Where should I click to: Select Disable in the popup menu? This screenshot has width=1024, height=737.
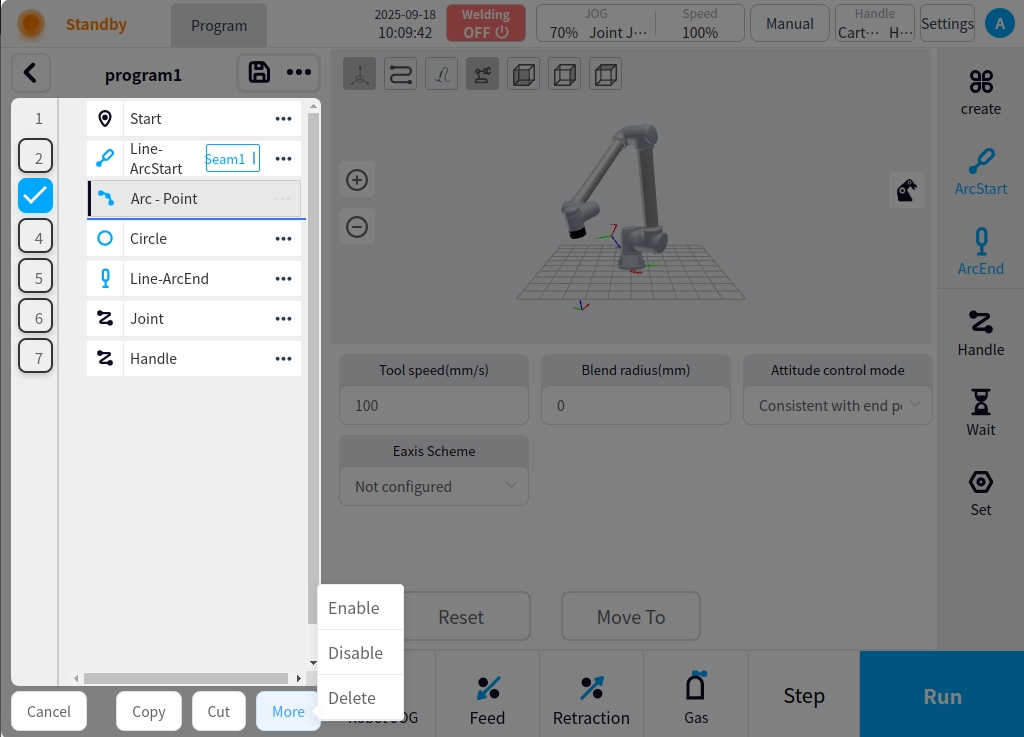pos(355,653)
